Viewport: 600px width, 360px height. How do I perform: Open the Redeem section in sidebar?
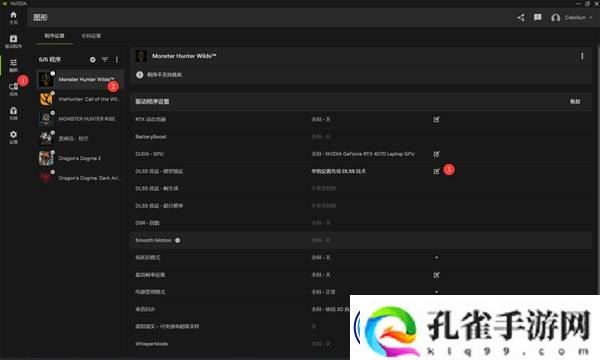point(13,113)
